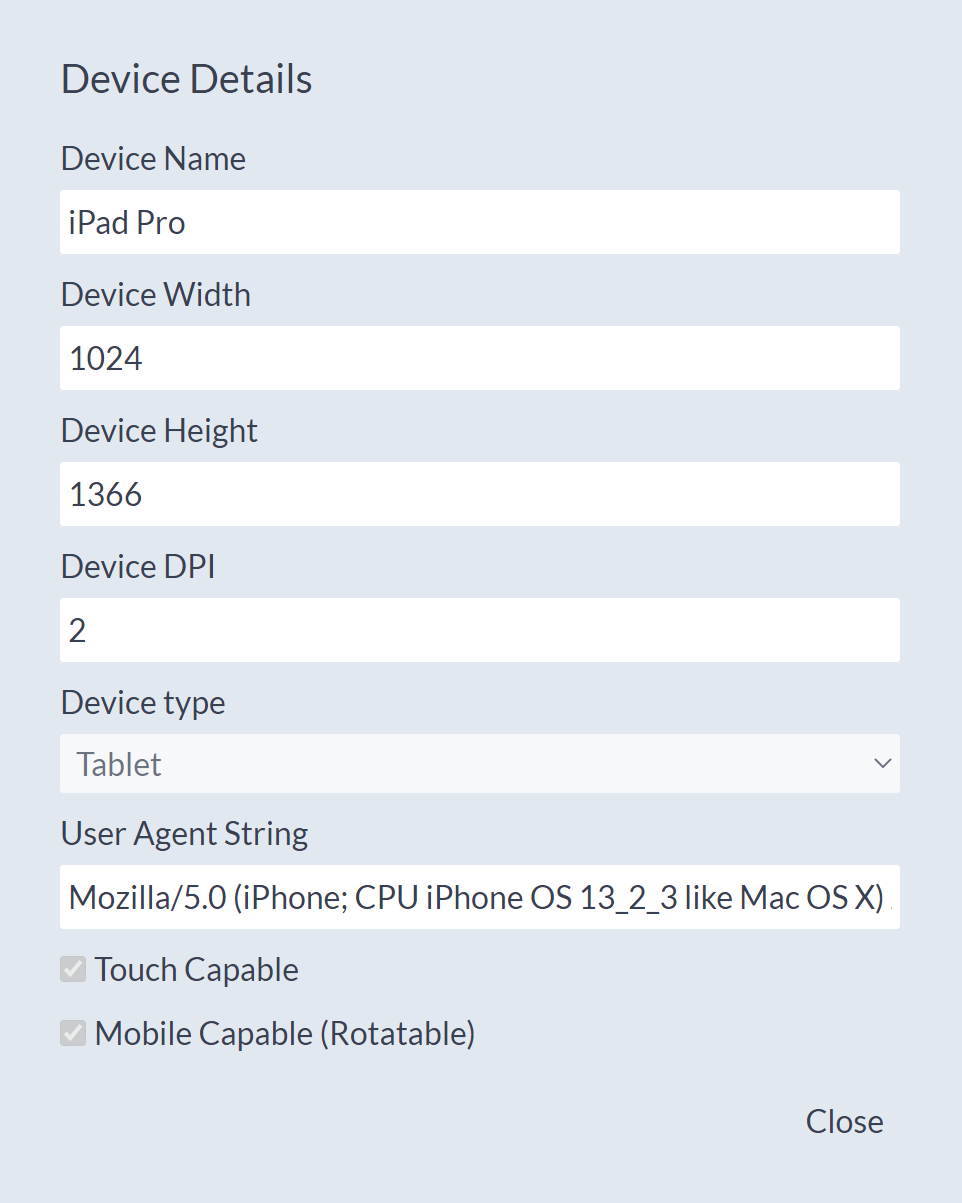Screen dimensions: 962x1203
Task: Click the User Agent String text field
Action: point(480,897)
